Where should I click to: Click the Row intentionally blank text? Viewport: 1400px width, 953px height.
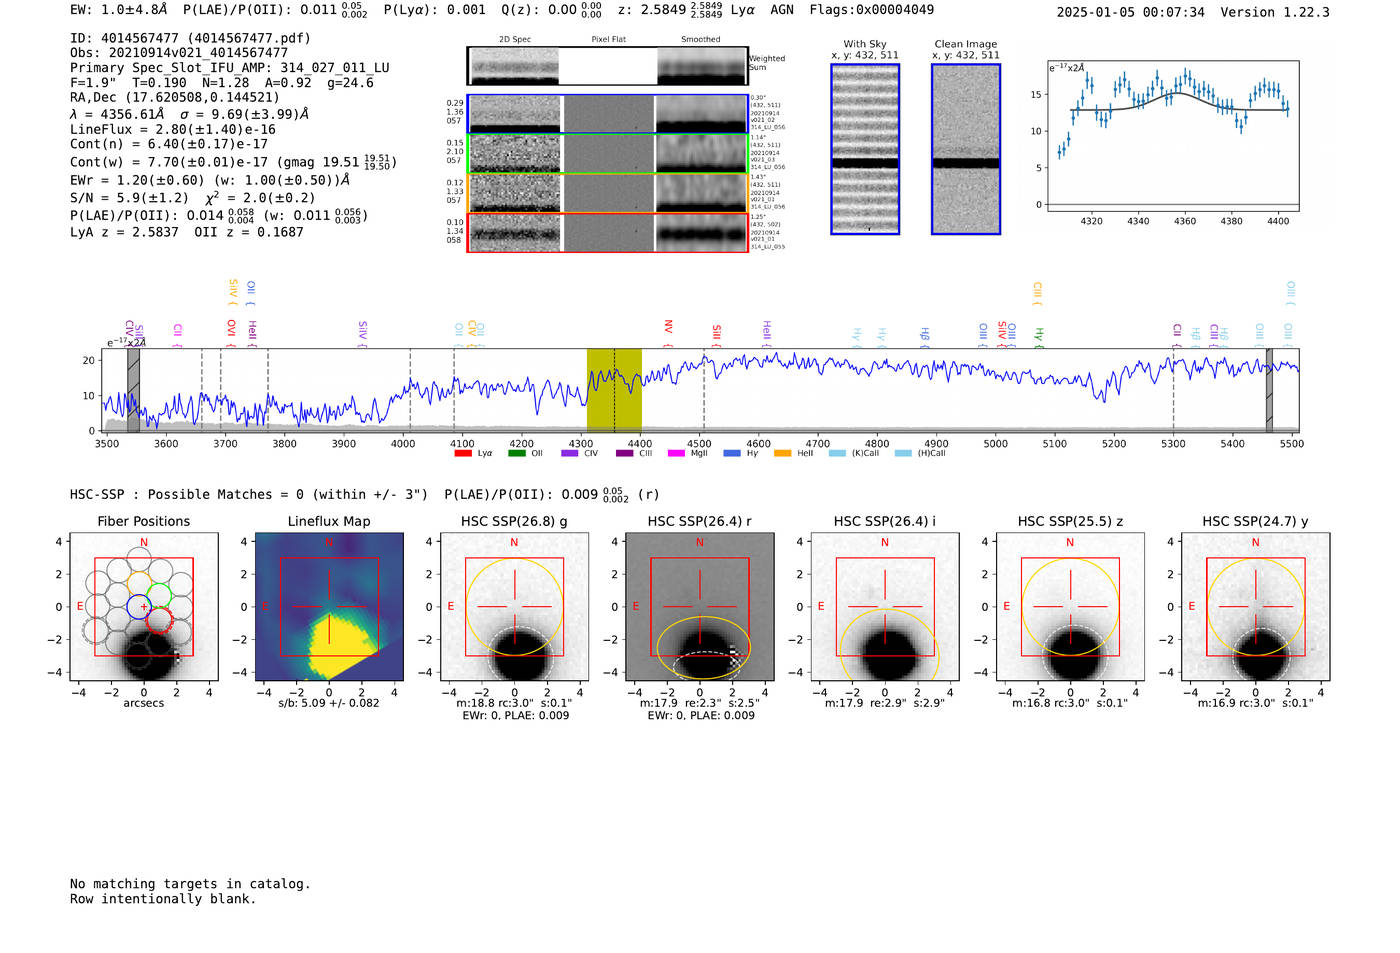tap(163, 899)
